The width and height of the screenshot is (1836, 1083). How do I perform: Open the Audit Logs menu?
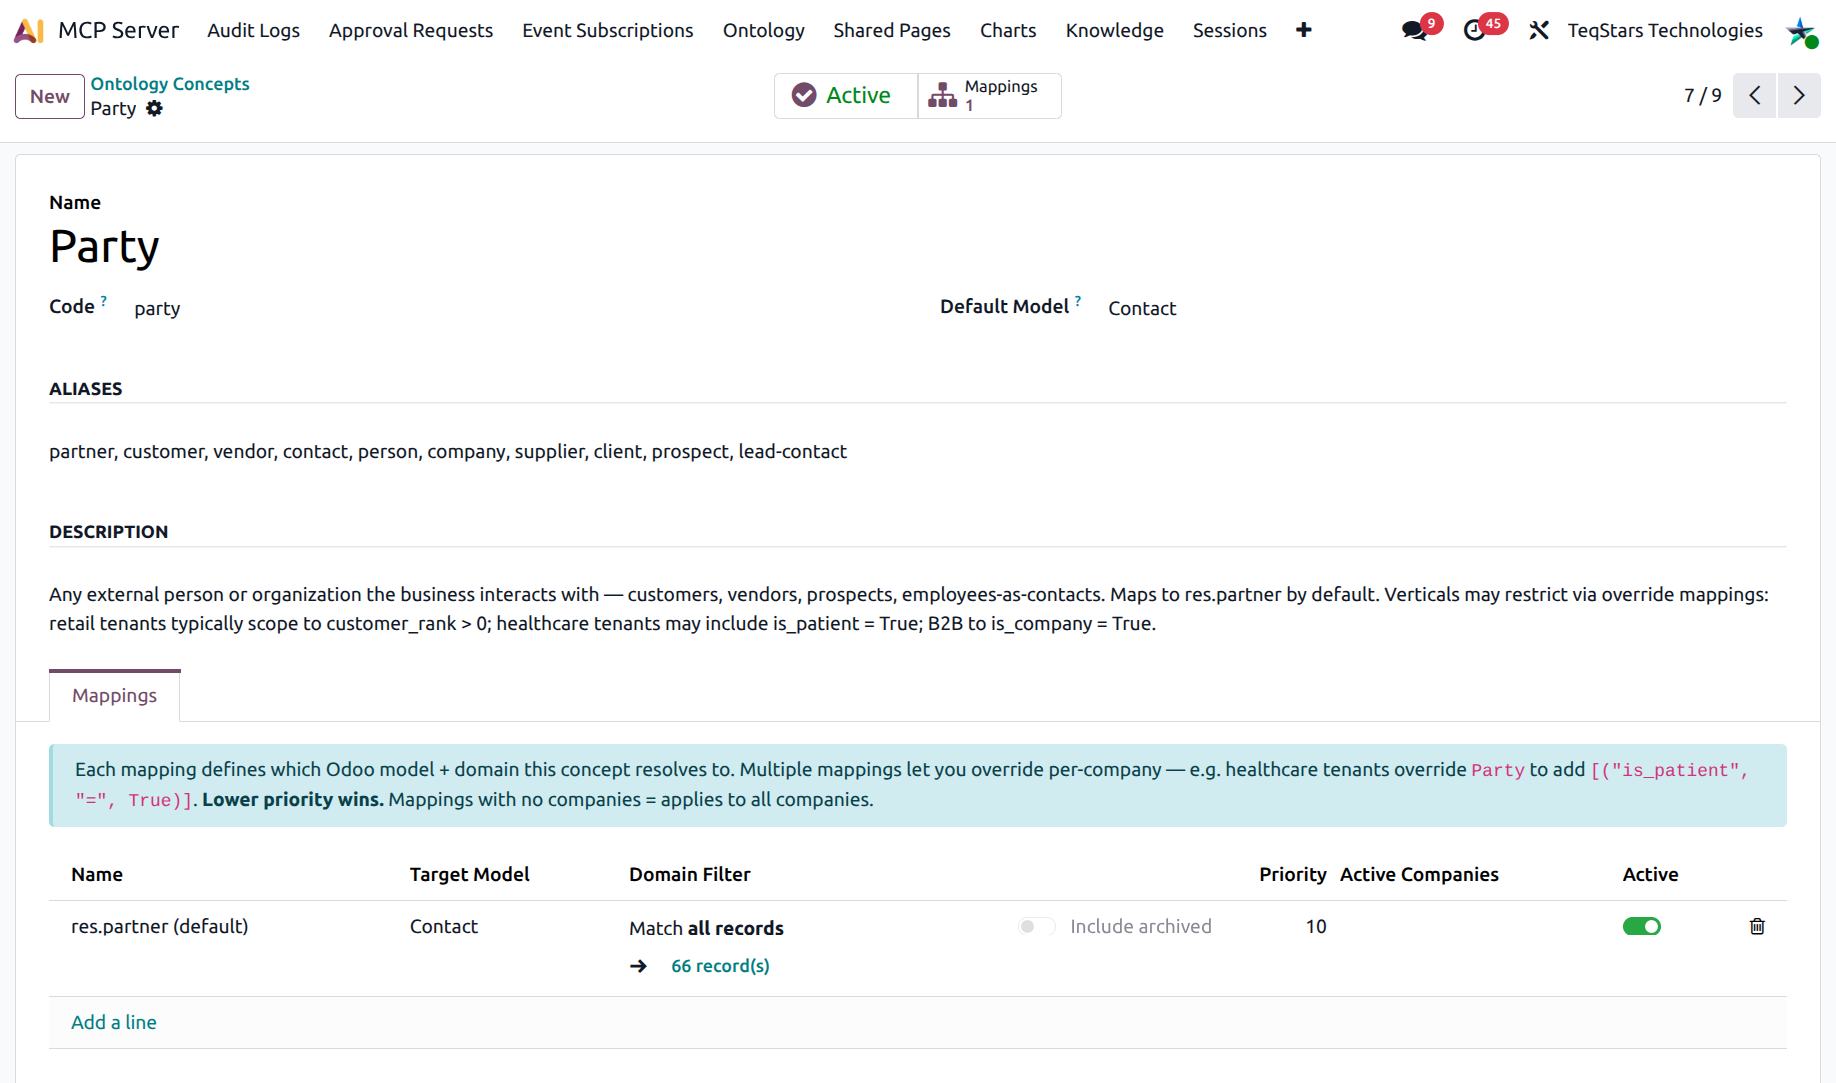coord(253,30)
